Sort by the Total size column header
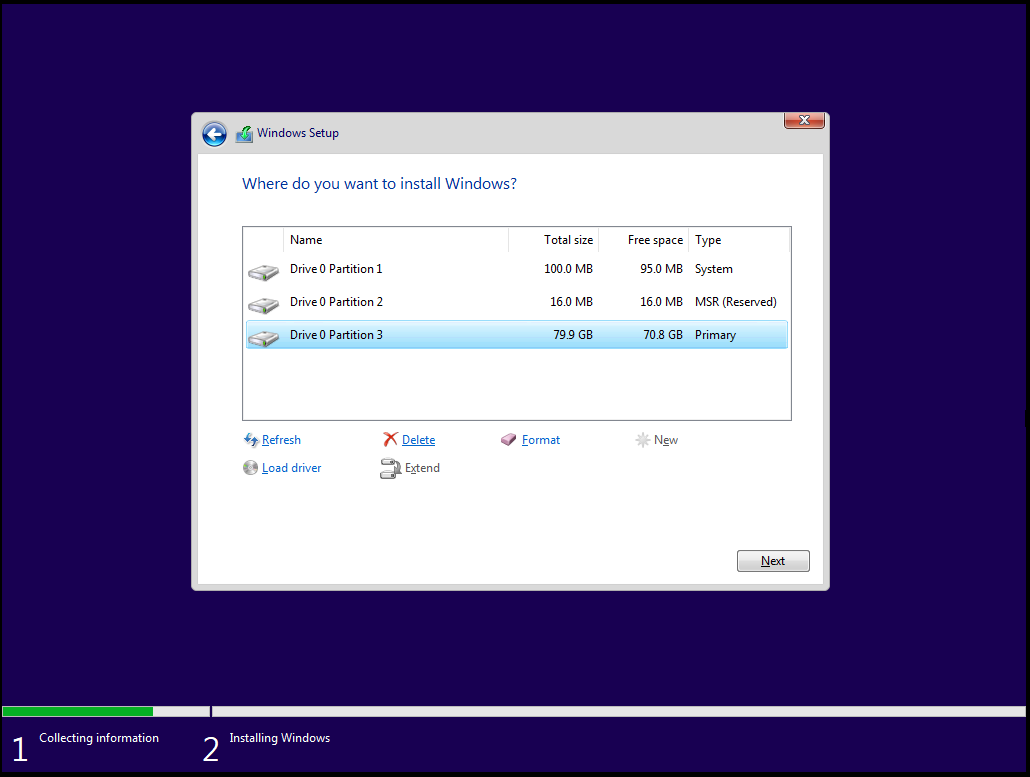Image resolution: width=1030 pixels, height=777 pixels. [x=554, y=240]
